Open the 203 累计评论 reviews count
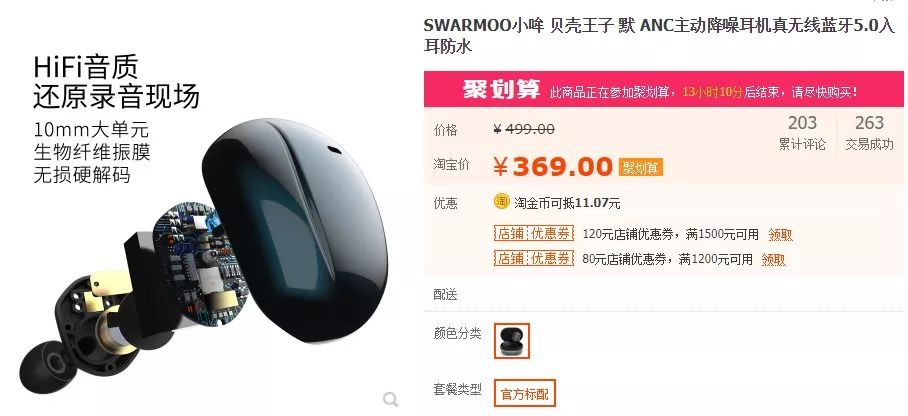908x416 pixels. 802,133
